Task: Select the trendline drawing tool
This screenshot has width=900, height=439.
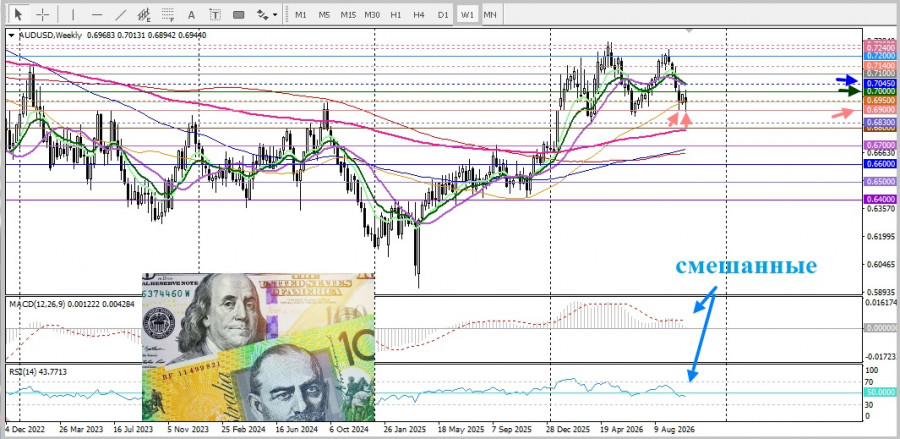Action: [x=121, y=14]
